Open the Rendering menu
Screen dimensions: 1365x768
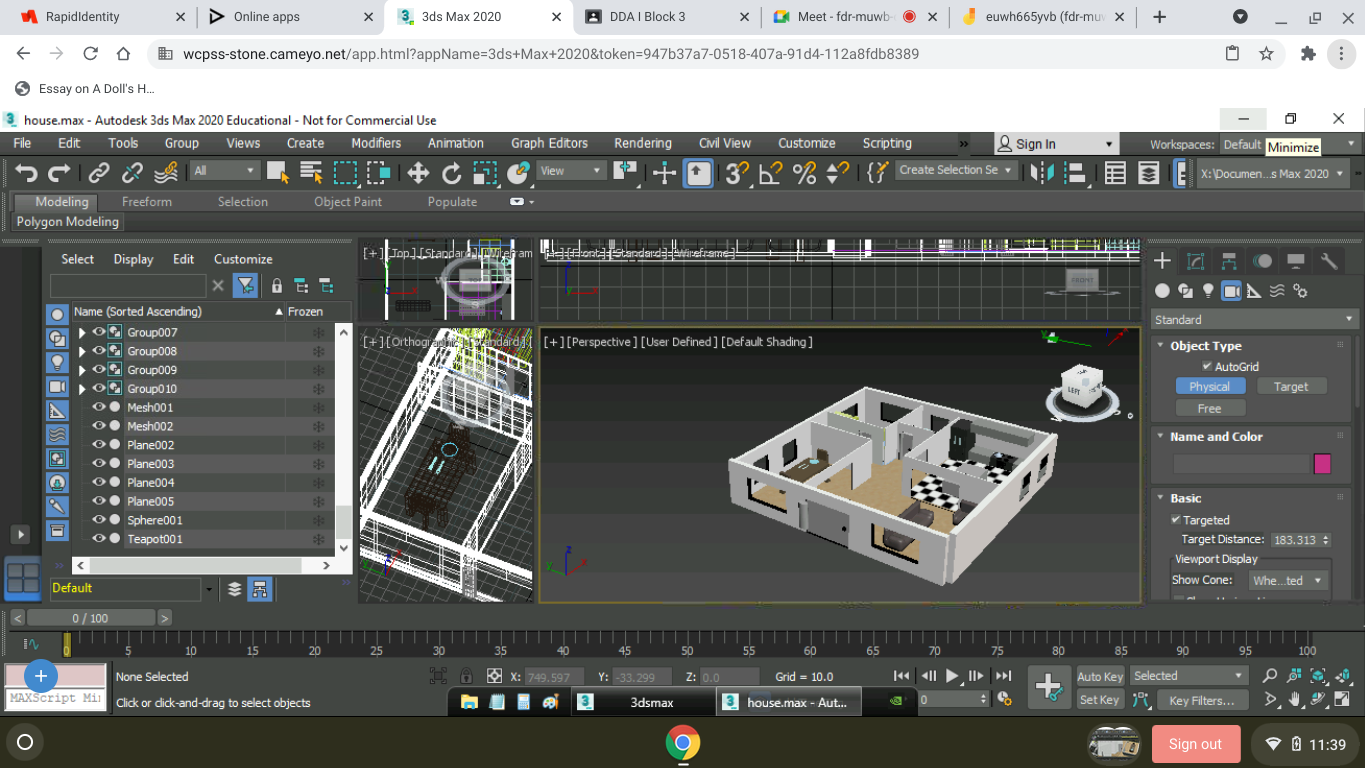coord(642,143)
